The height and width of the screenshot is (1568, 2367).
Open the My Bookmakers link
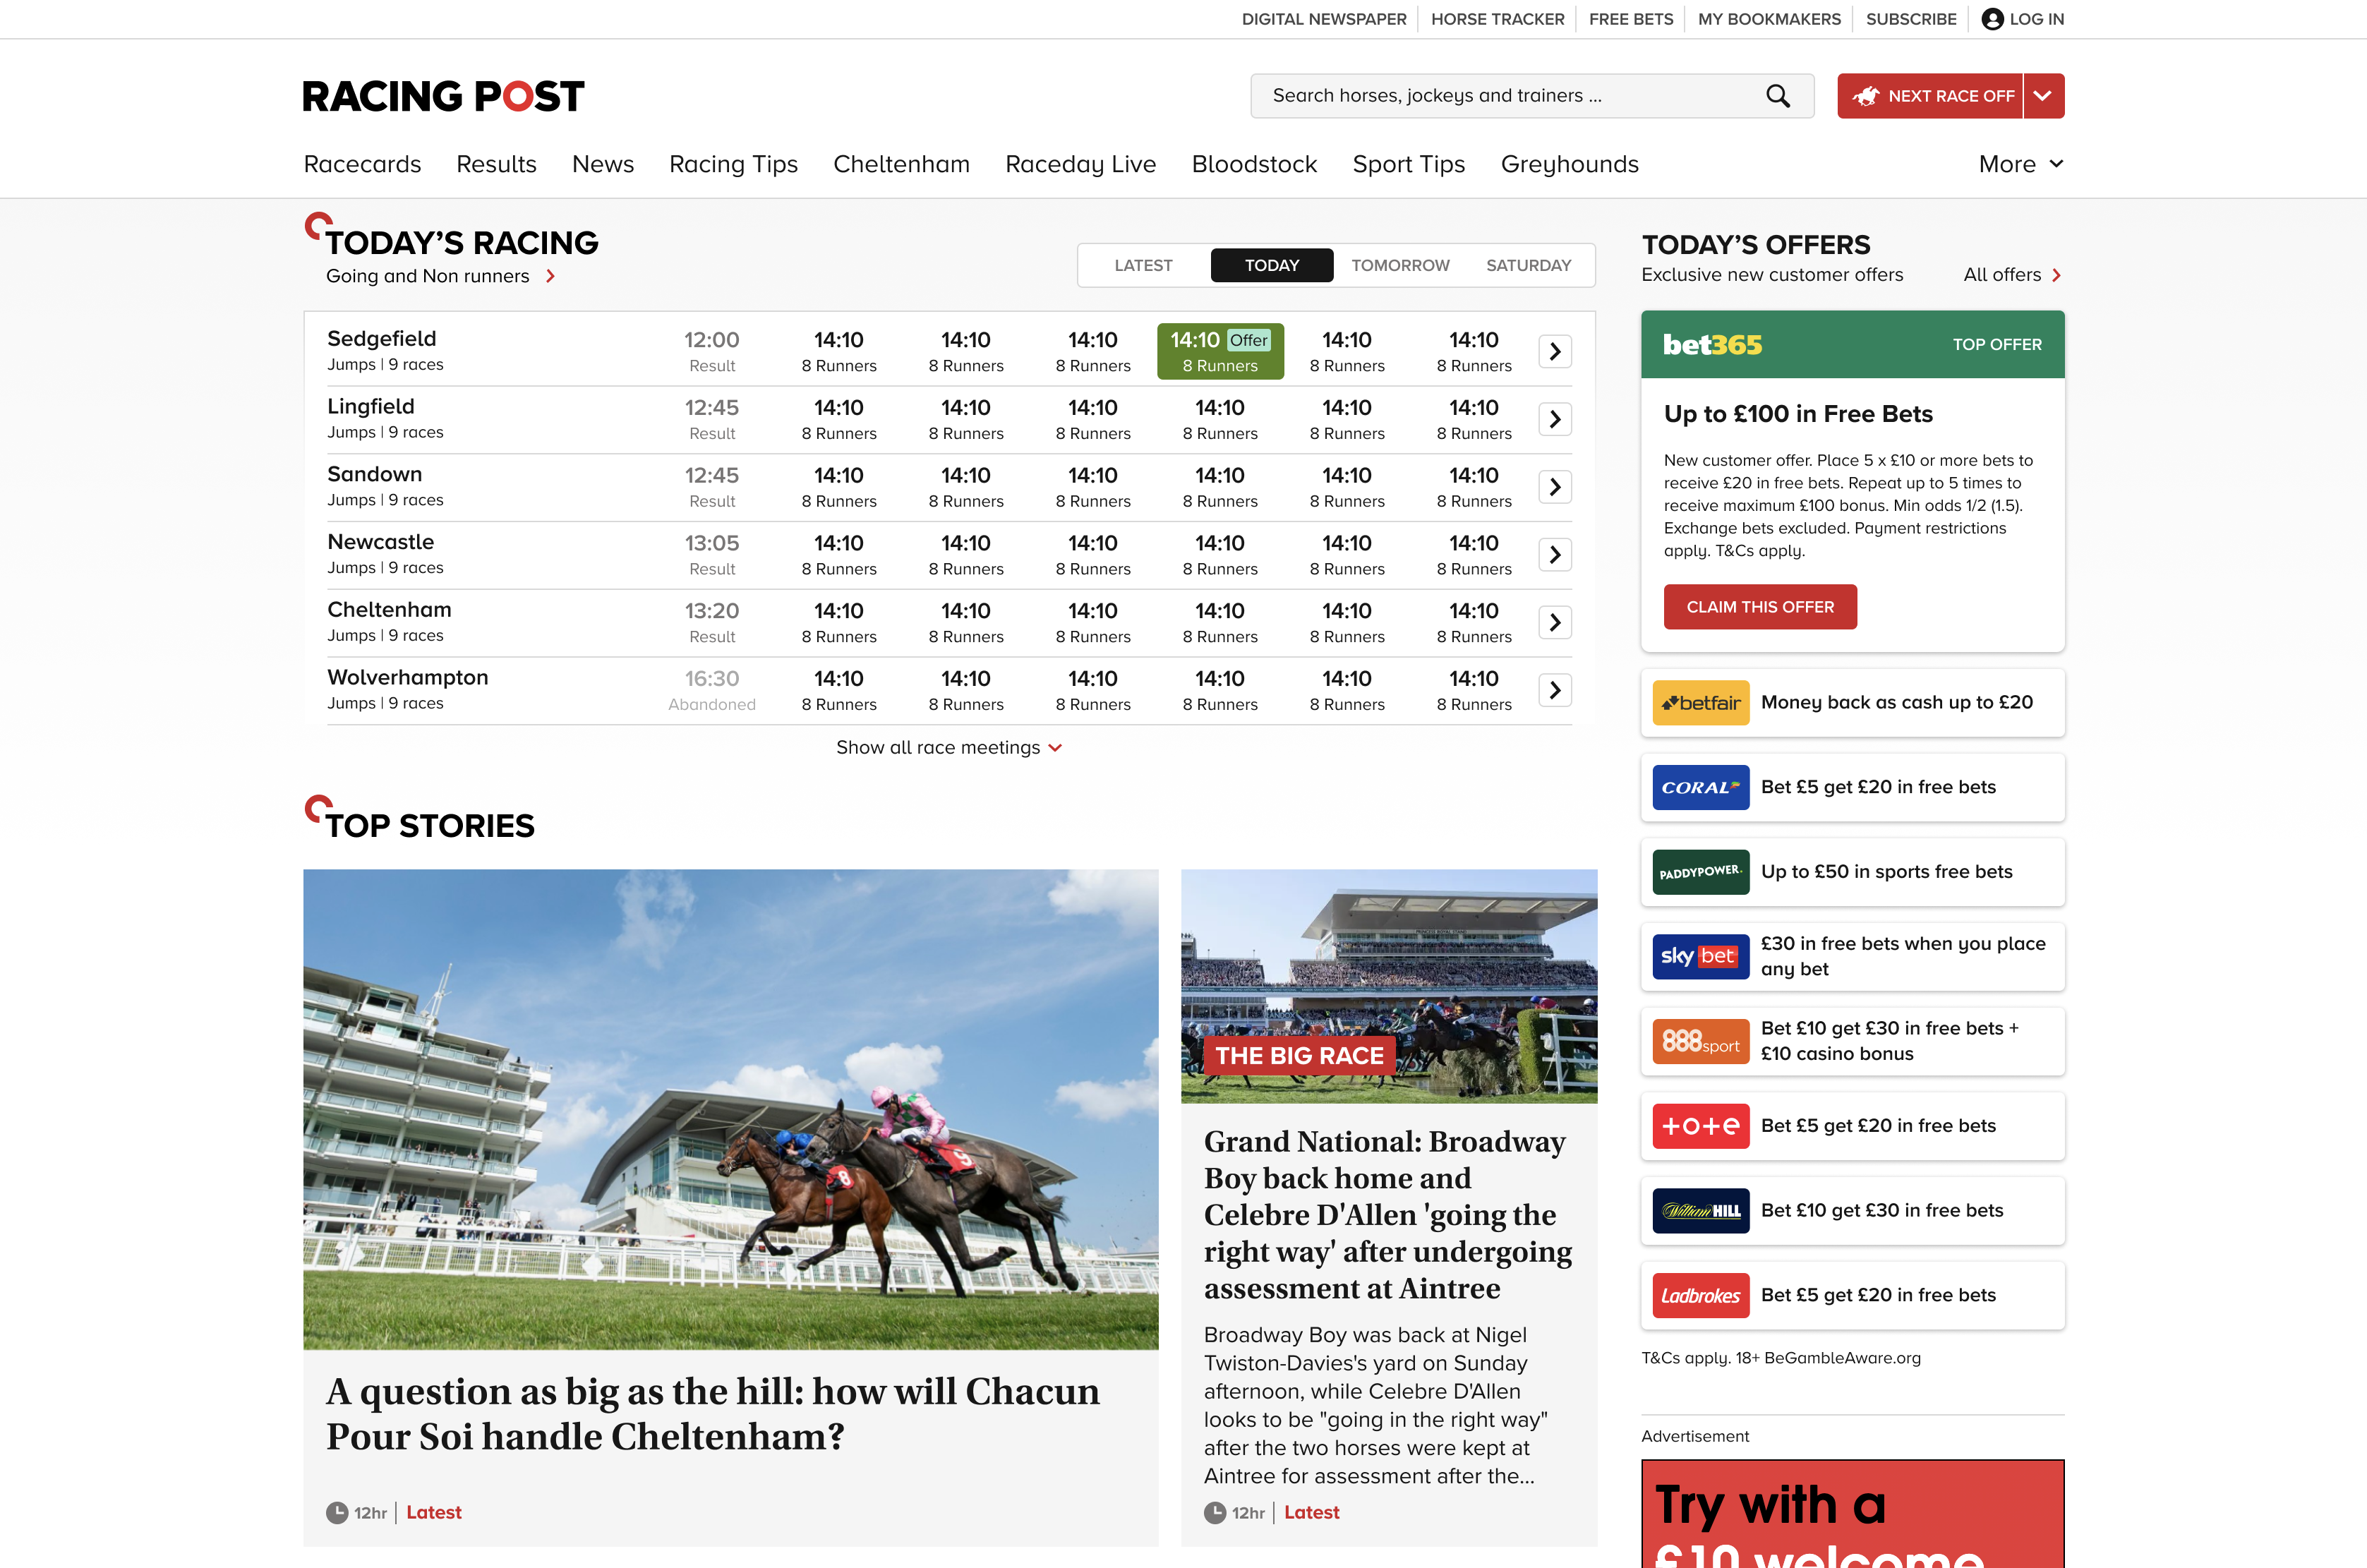1769,19
